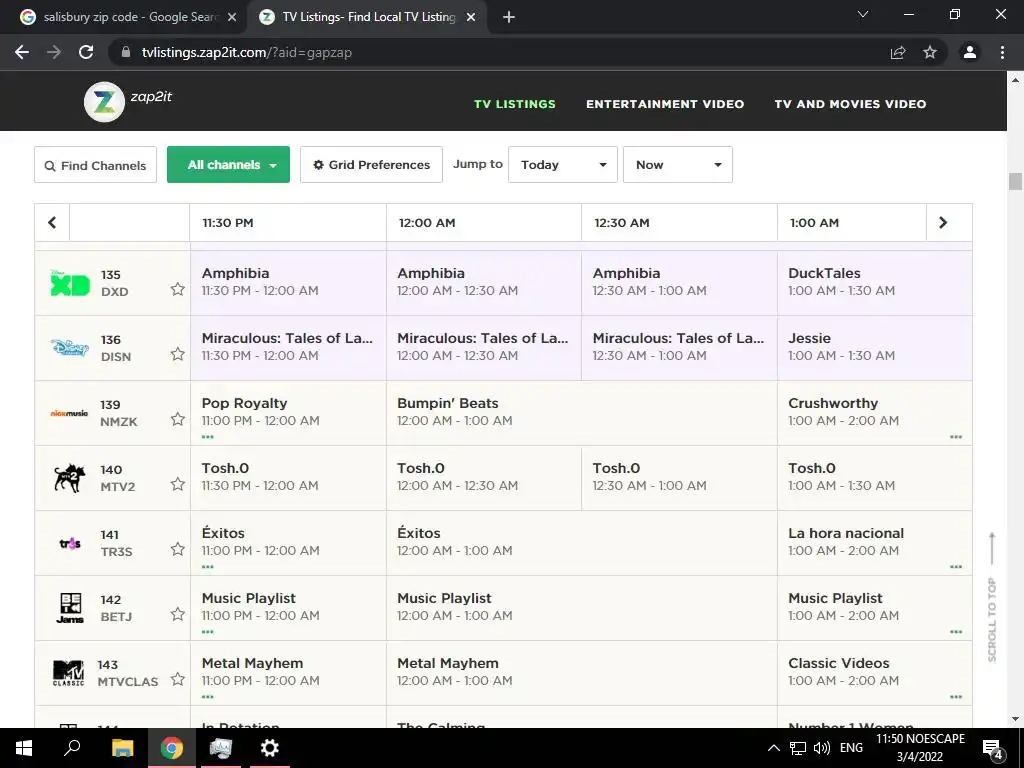The image size is (1024, 768).
Task: Click the Disney XD channel logo
Action: (70, 282)
